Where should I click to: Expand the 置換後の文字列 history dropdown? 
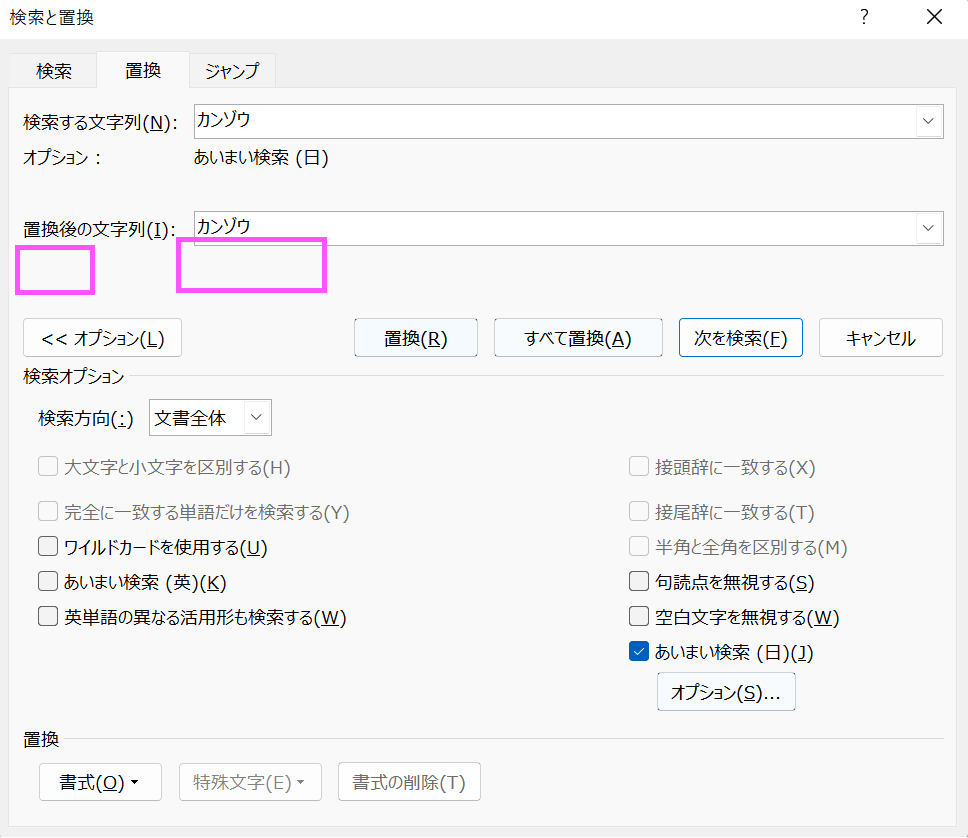point(928,228)
